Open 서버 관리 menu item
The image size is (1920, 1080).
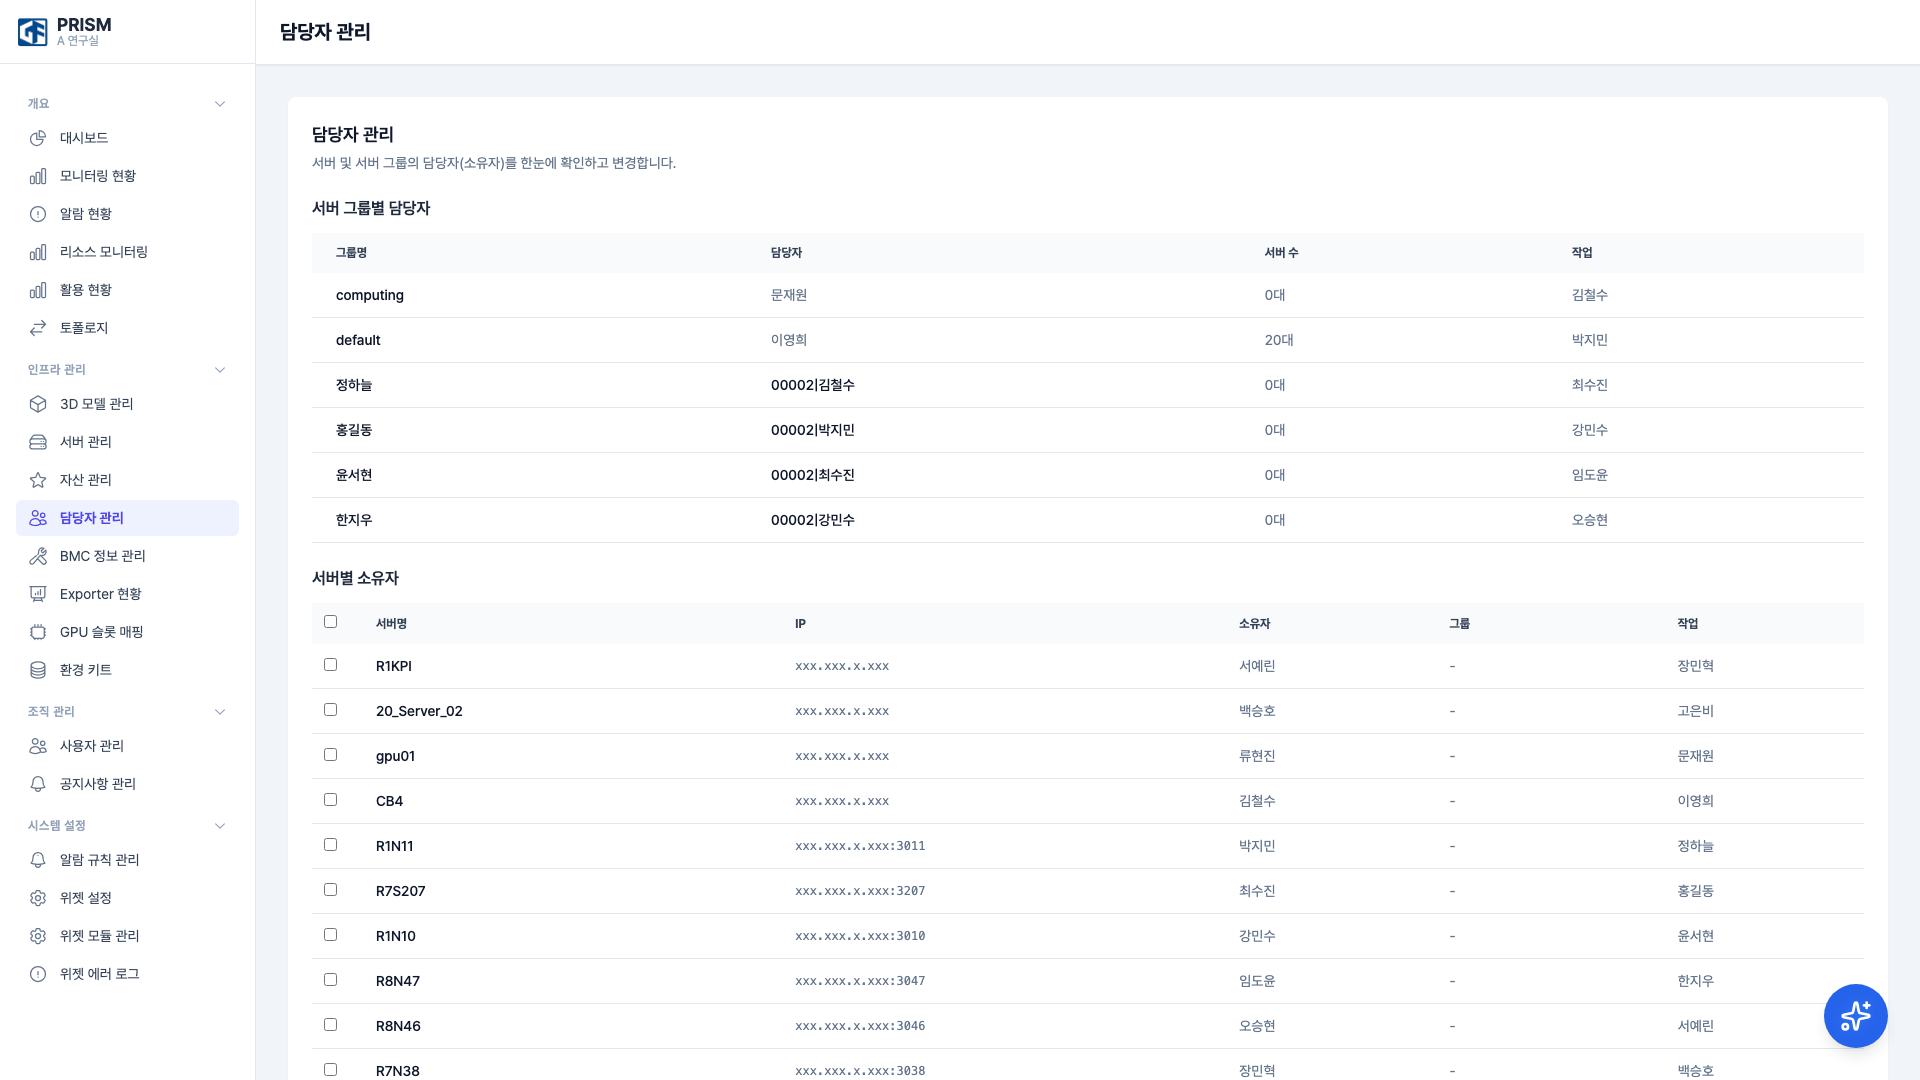coord(127,442)
